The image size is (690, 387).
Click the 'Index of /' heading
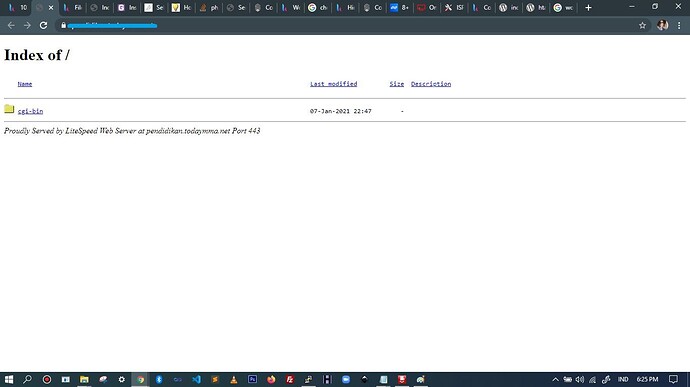pos(37,55)
